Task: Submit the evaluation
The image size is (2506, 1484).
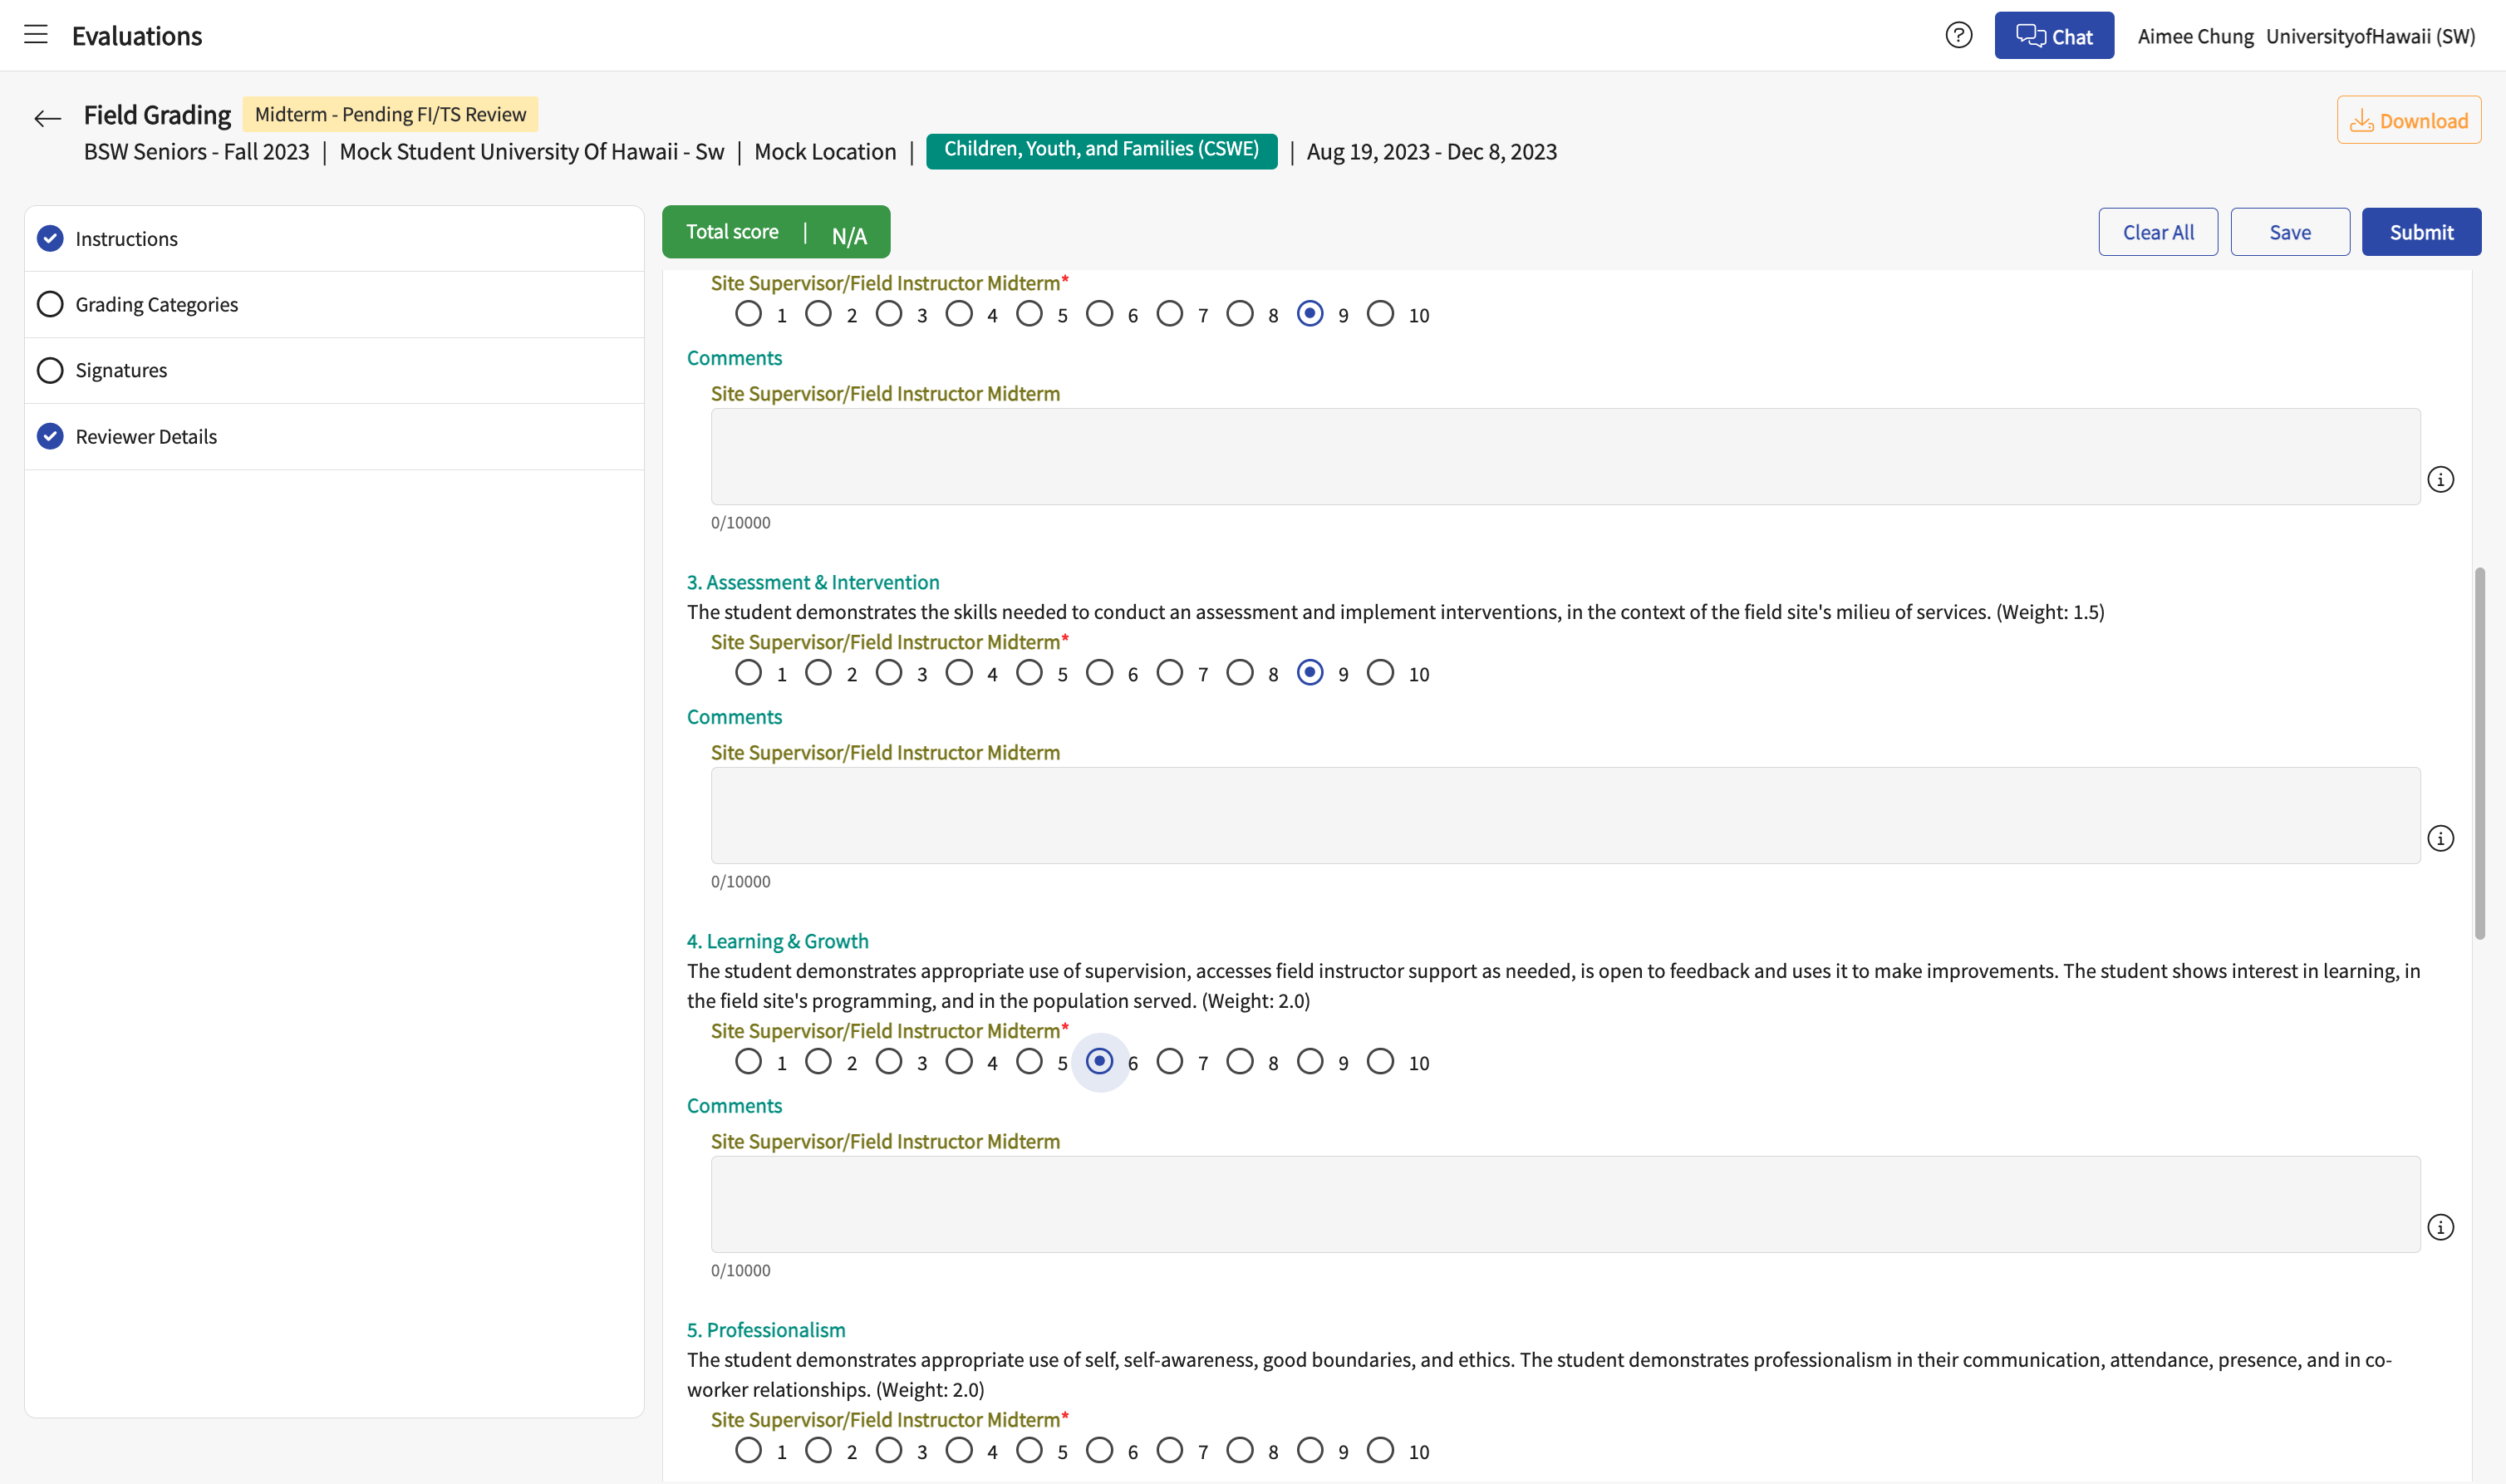Action: click(2421, 232)
